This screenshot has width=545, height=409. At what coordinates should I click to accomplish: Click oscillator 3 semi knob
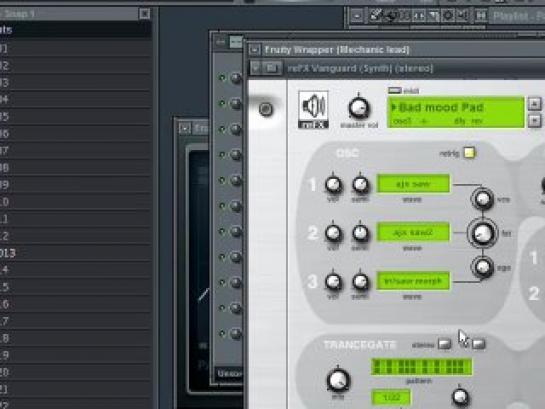pos(360,281)
